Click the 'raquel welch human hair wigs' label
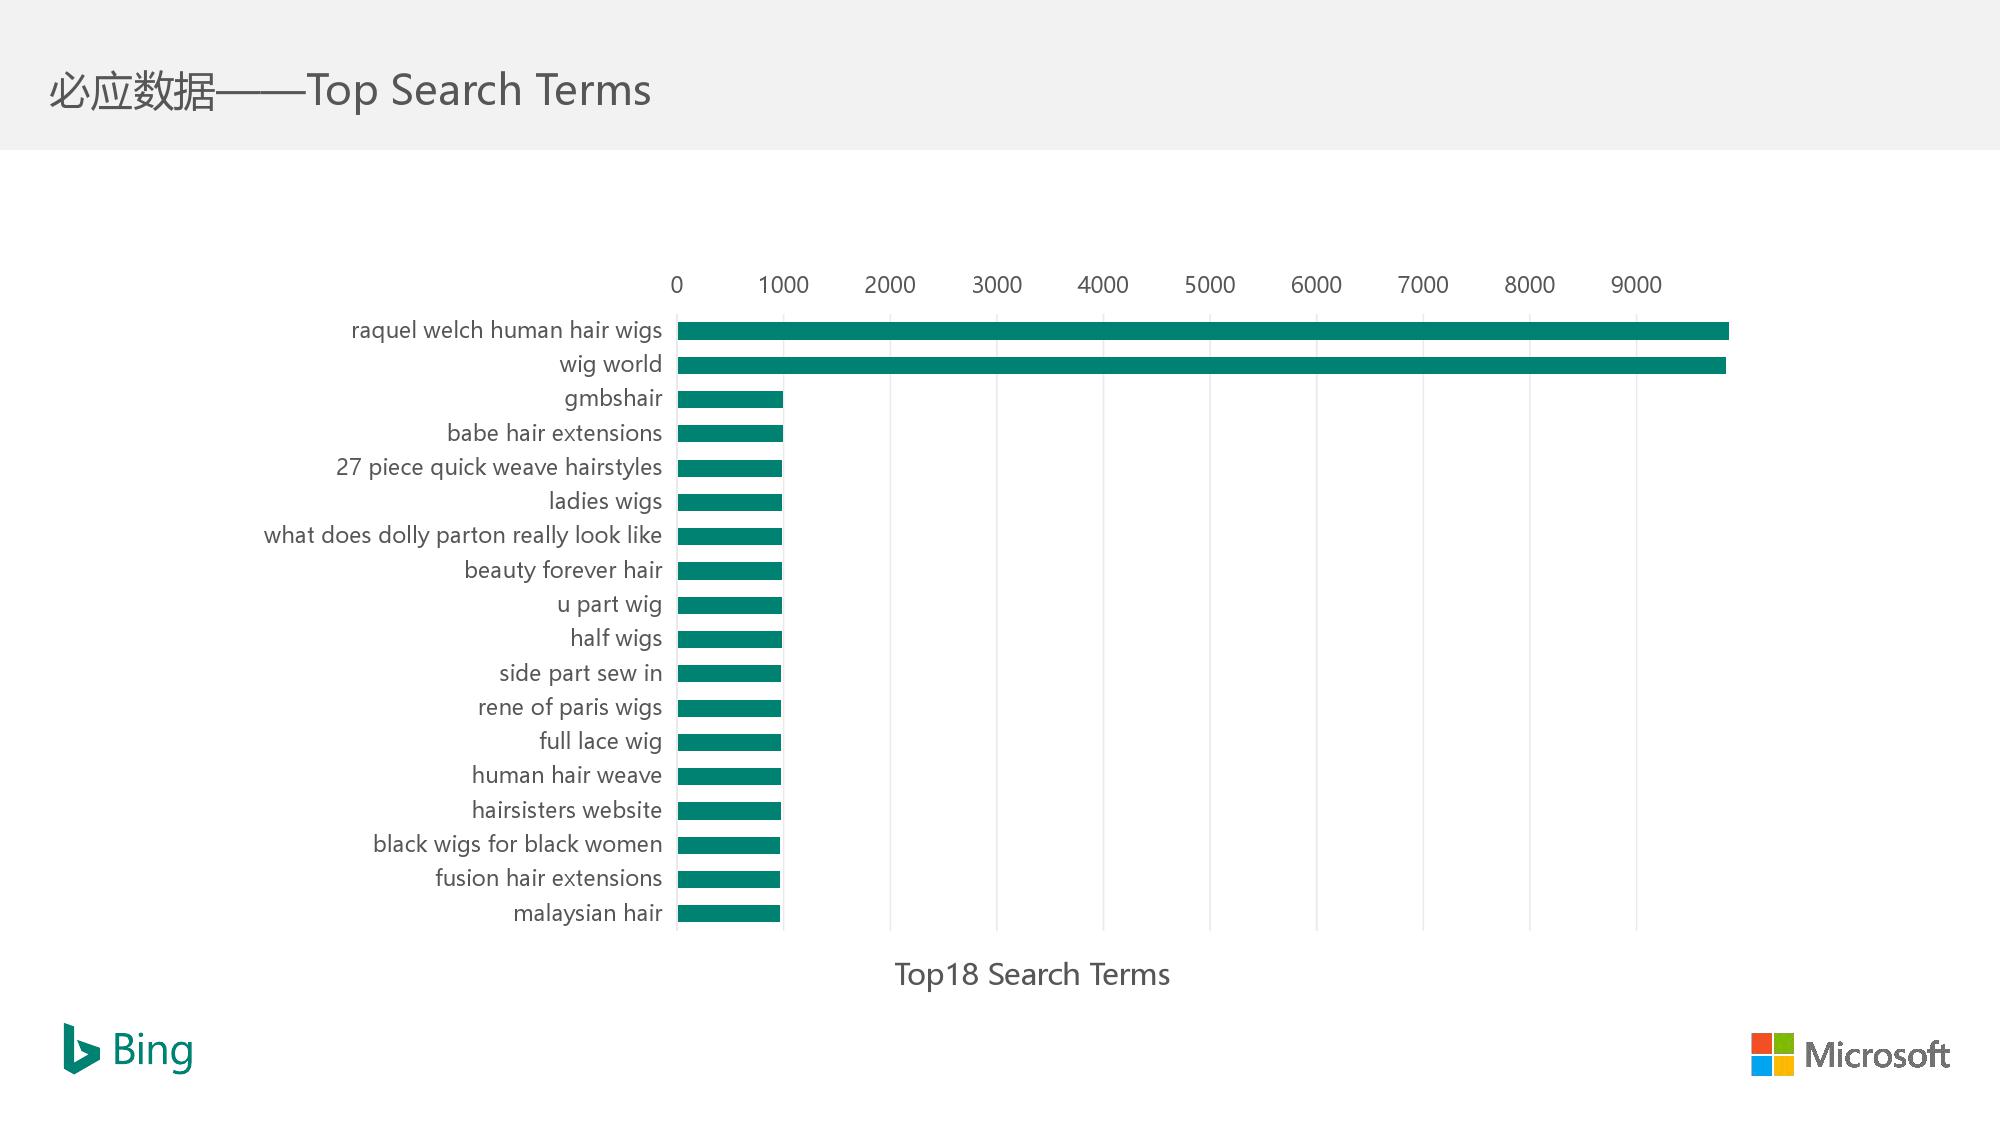Image resolution: width=2000 pixels, height=1125 pixels. point(506,331)
